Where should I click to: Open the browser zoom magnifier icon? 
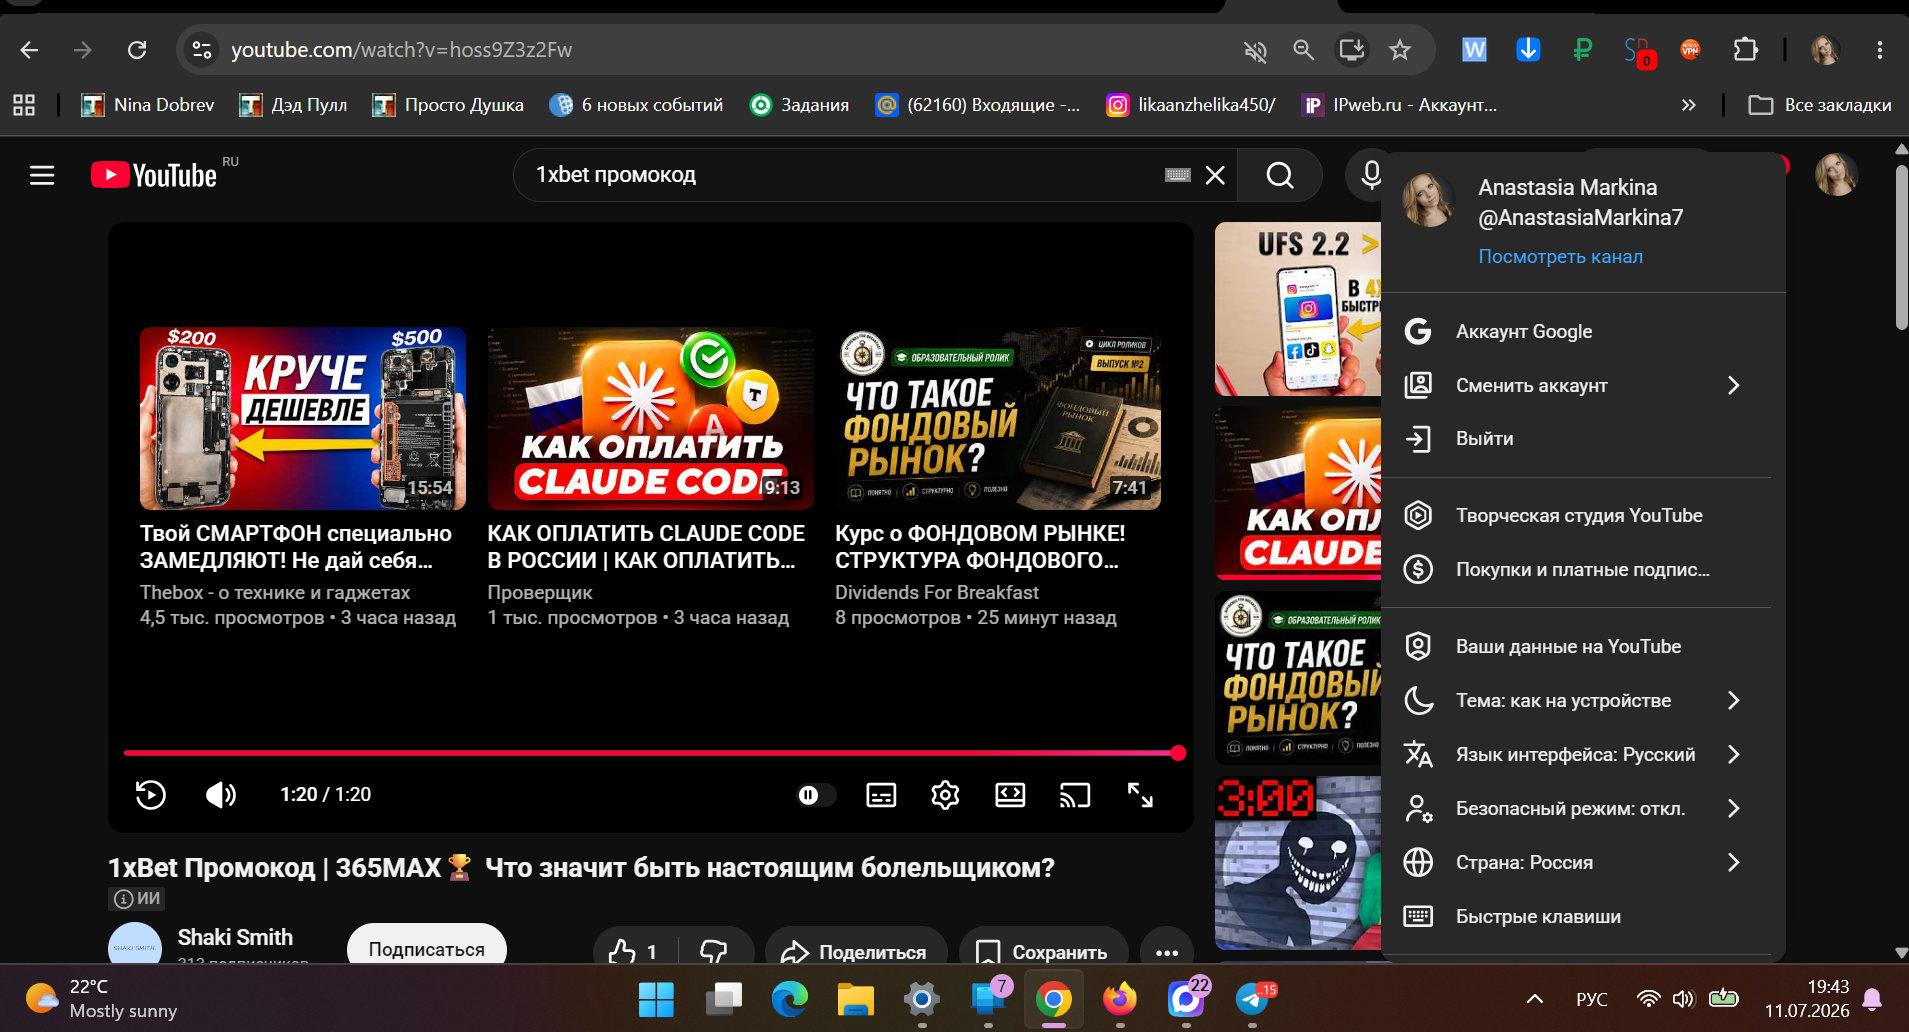pyautogui.click(x=1303, y=50)
